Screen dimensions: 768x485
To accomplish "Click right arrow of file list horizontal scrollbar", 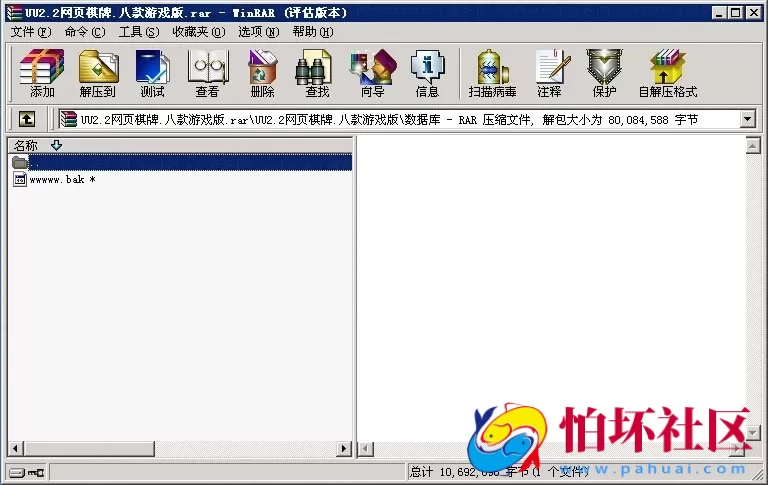I will pos(344,448).
